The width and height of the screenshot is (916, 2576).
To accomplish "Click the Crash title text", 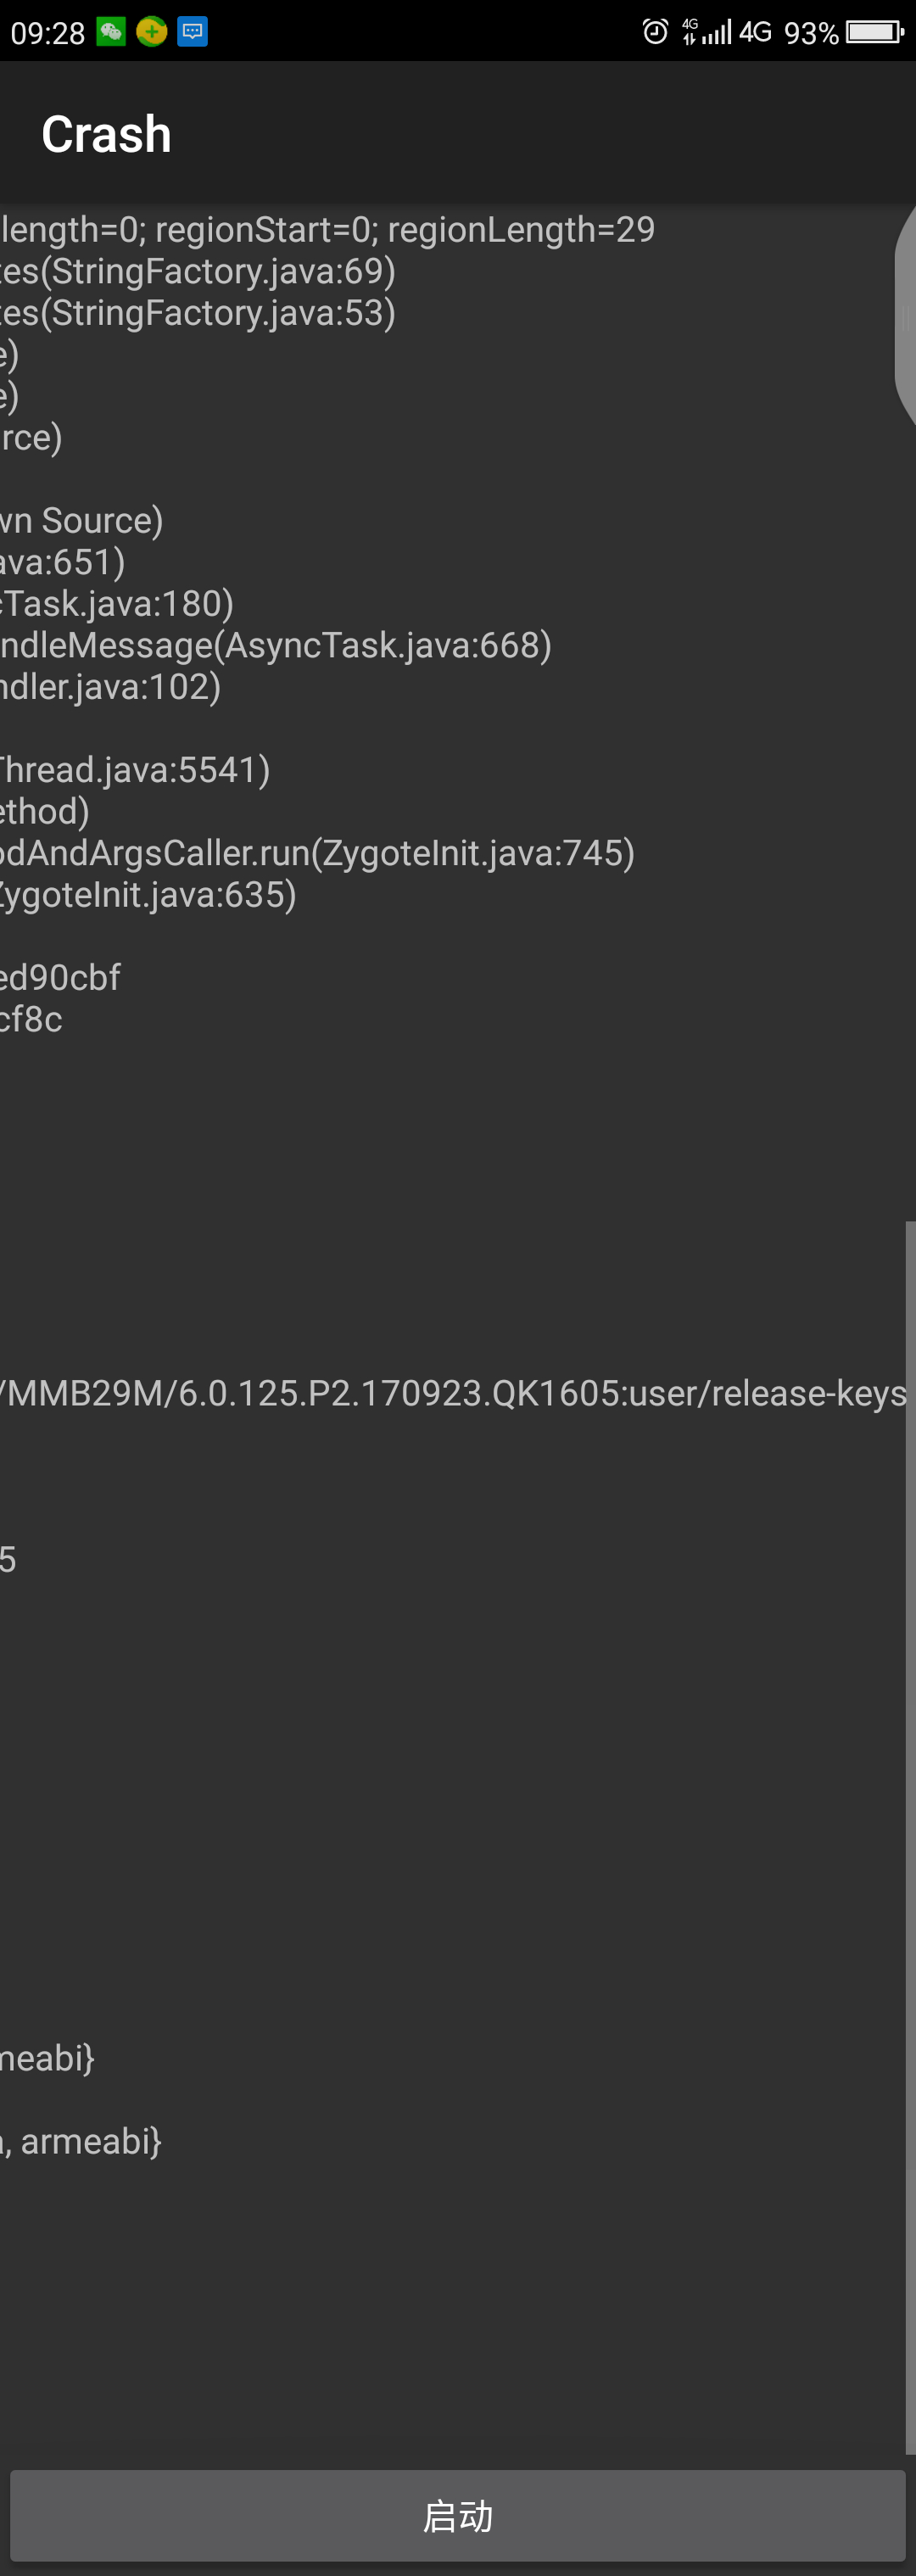I will click(x=106, y=134).
